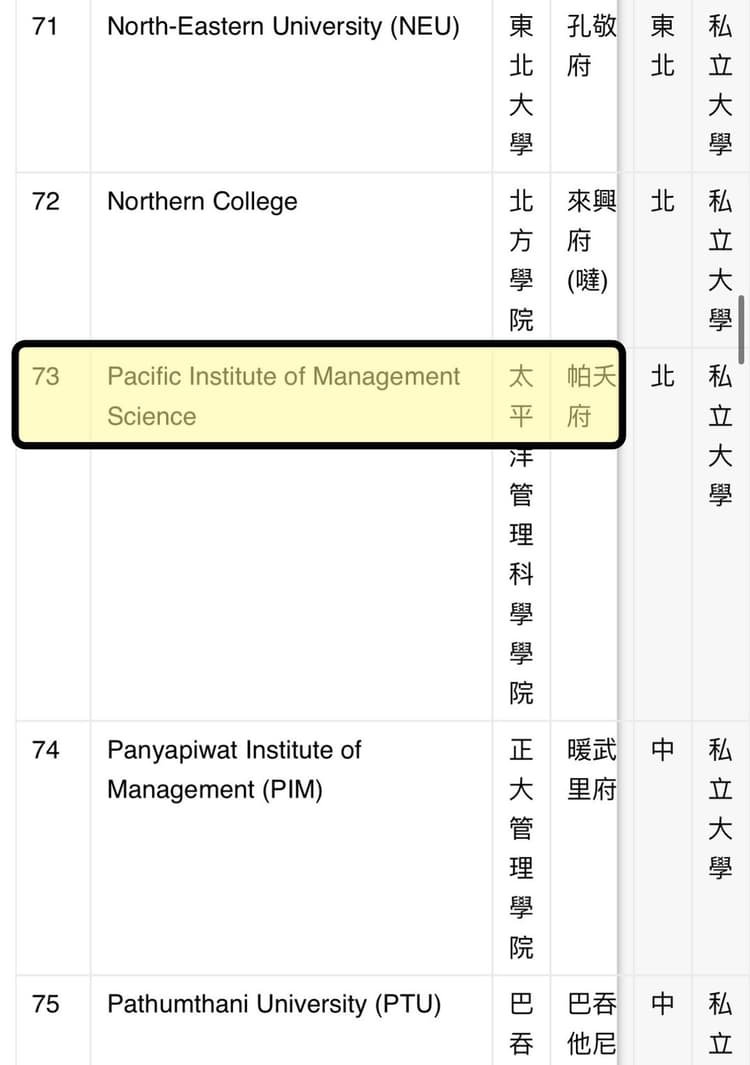Click the 正大管理學院 Chinese name cell
750x1065 pixels.
[521, 848]
